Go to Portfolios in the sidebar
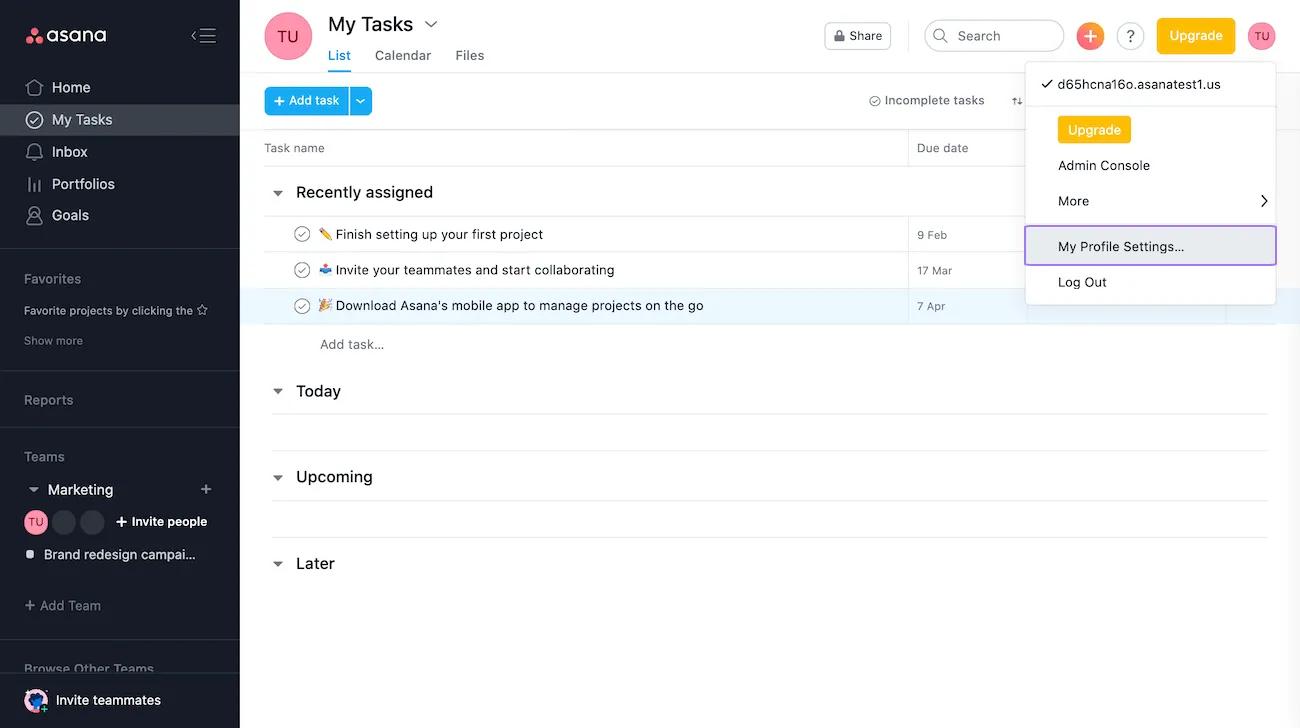The image size is (1300, 728). (x=82, y=184)
